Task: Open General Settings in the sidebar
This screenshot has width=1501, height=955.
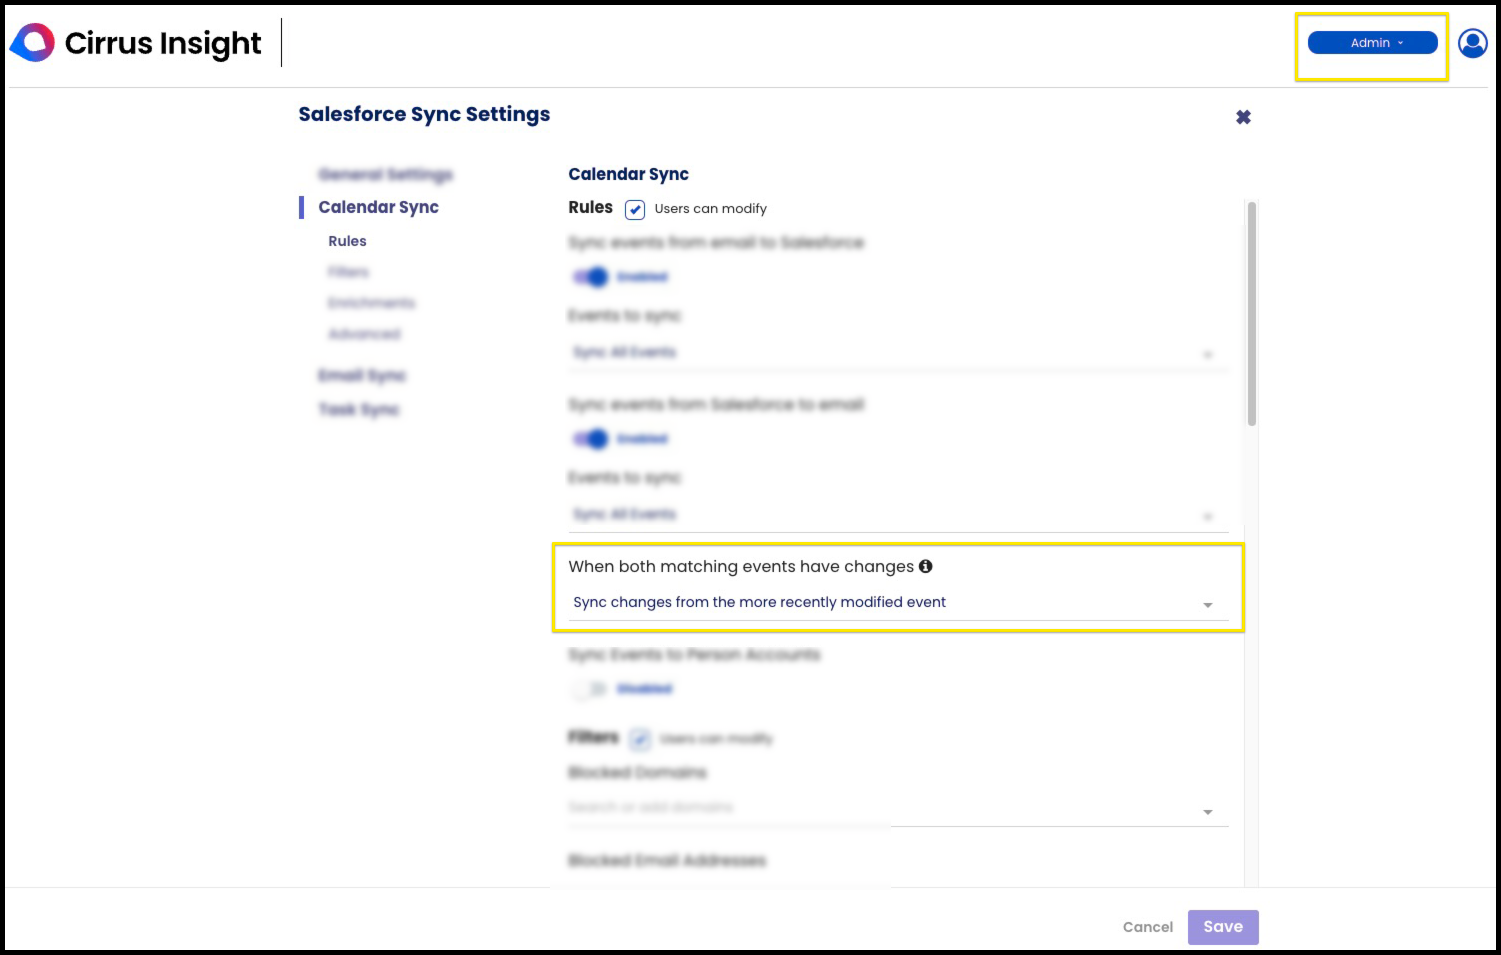Action: (385, 175)
